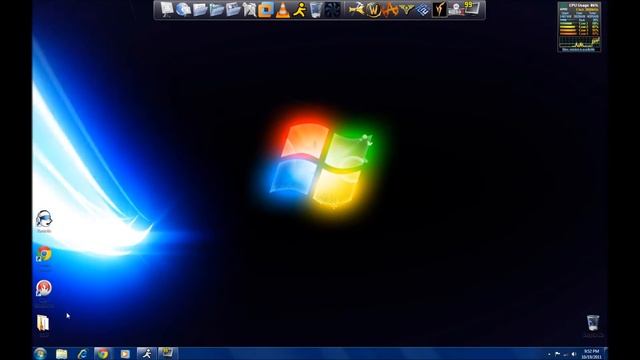Image resolution: width=640 pixels, height=360 pixels.
Task: Open the taskbar clock and date
Action: (591, 354)
